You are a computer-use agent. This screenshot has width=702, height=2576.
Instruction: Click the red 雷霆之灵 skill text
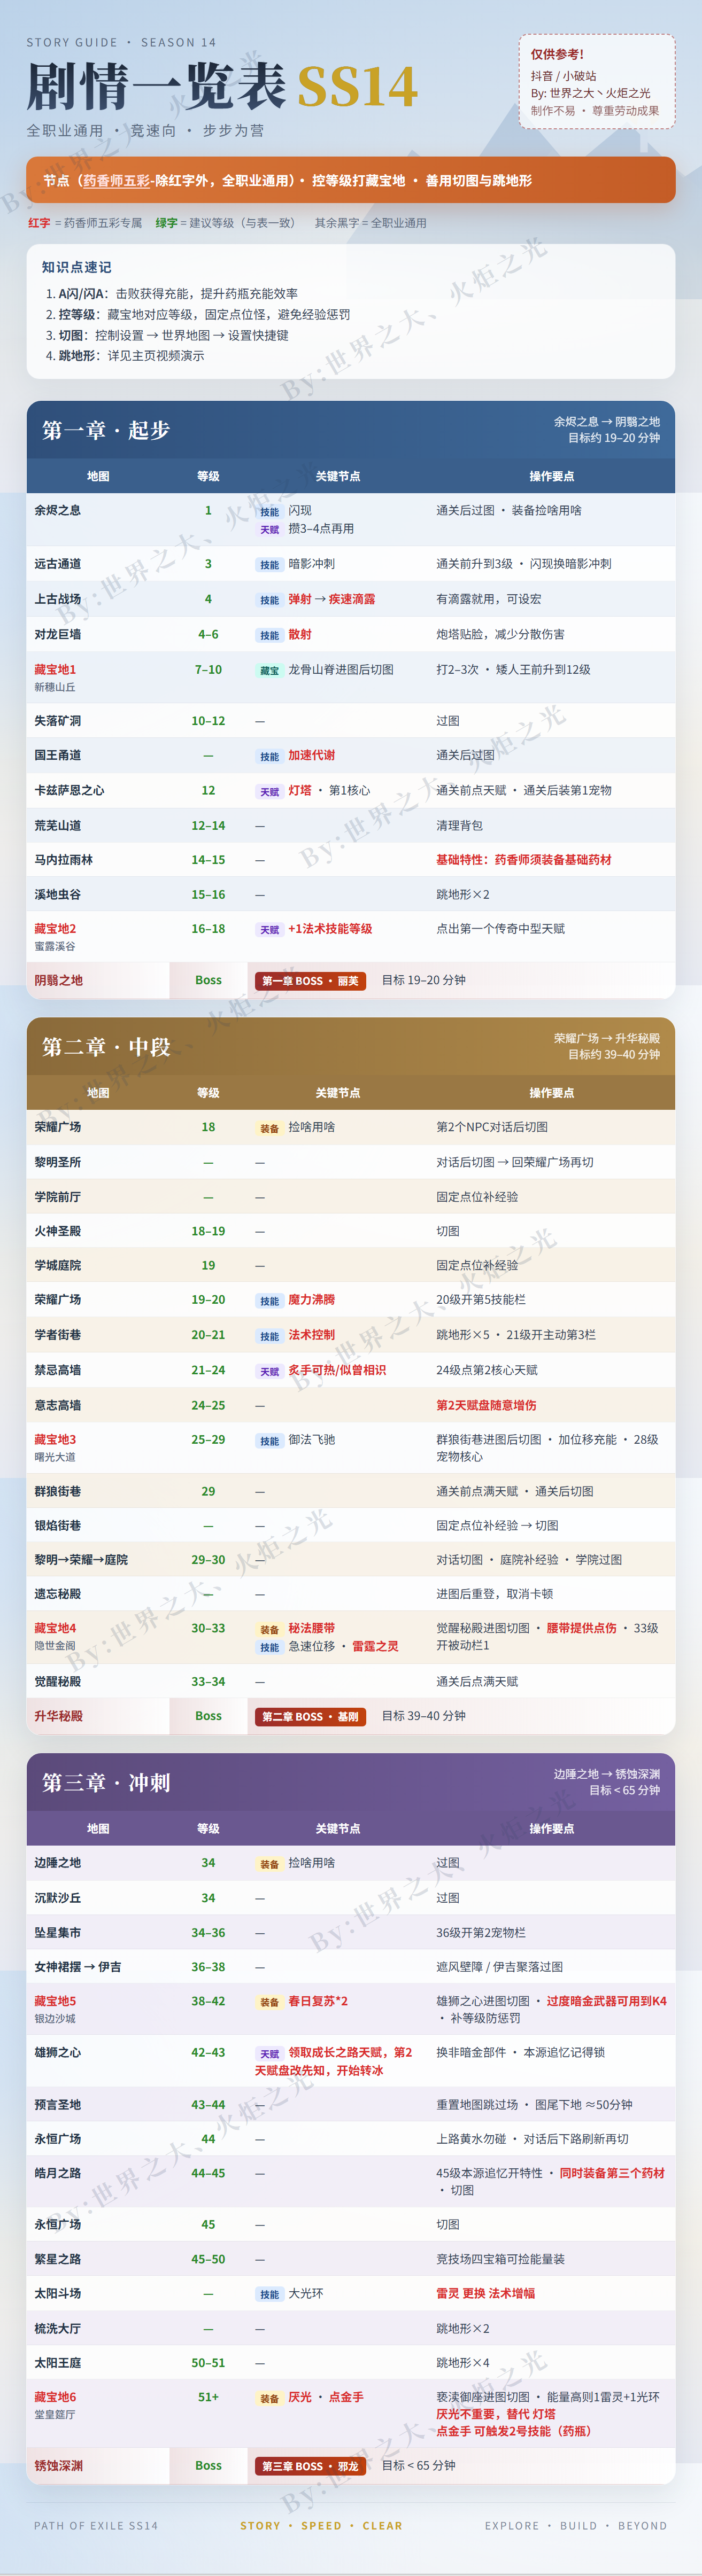pos(375,1646)
